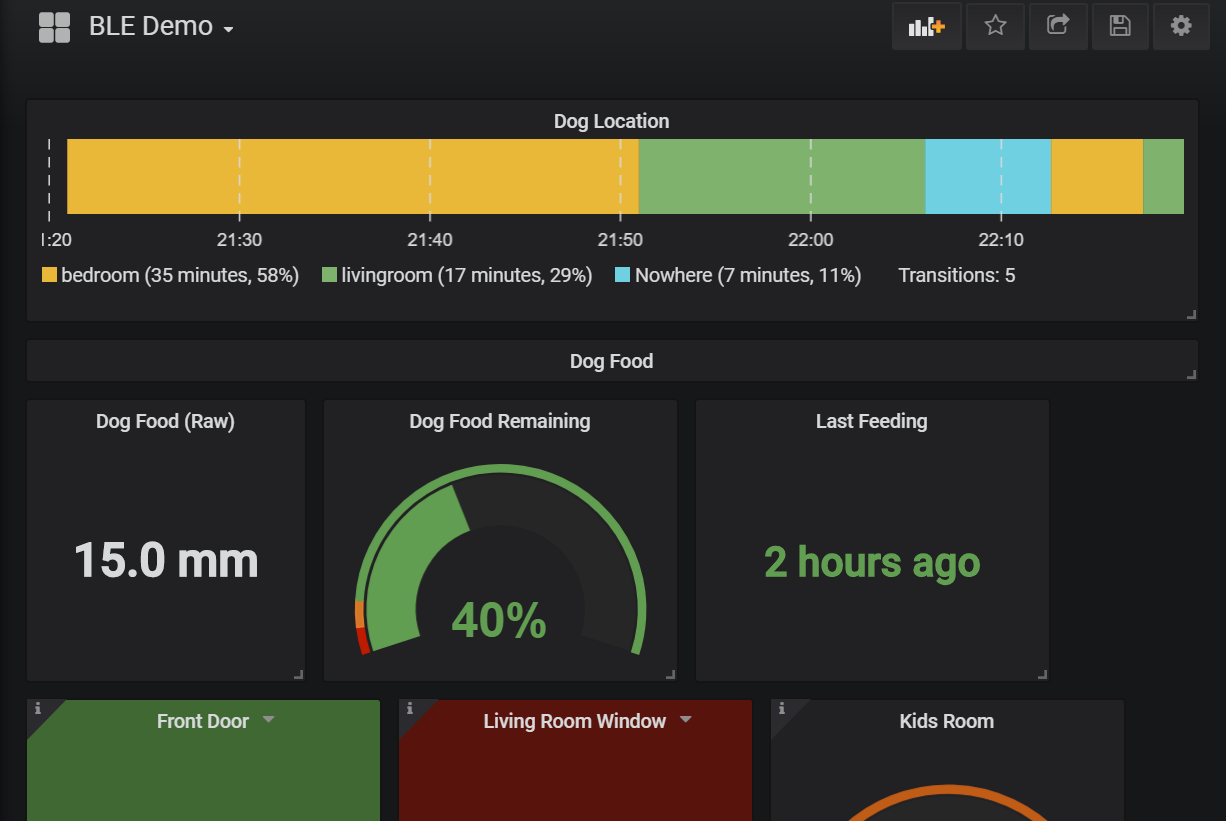Star the dashboard as favorite
This screenshot has width=1226, height=821.
pos(995,26)
